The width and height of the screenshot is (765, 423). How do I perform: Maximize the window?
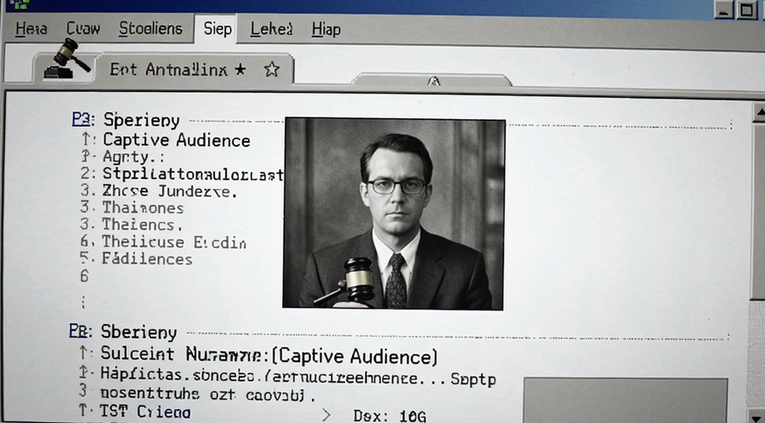[746, 9]
